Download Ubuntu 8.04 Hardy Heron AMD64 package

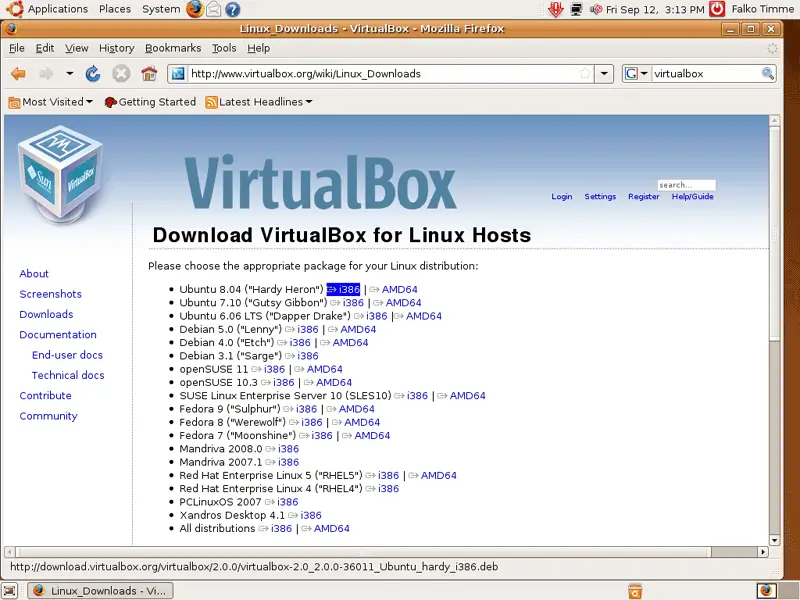[x=393, y=289]
